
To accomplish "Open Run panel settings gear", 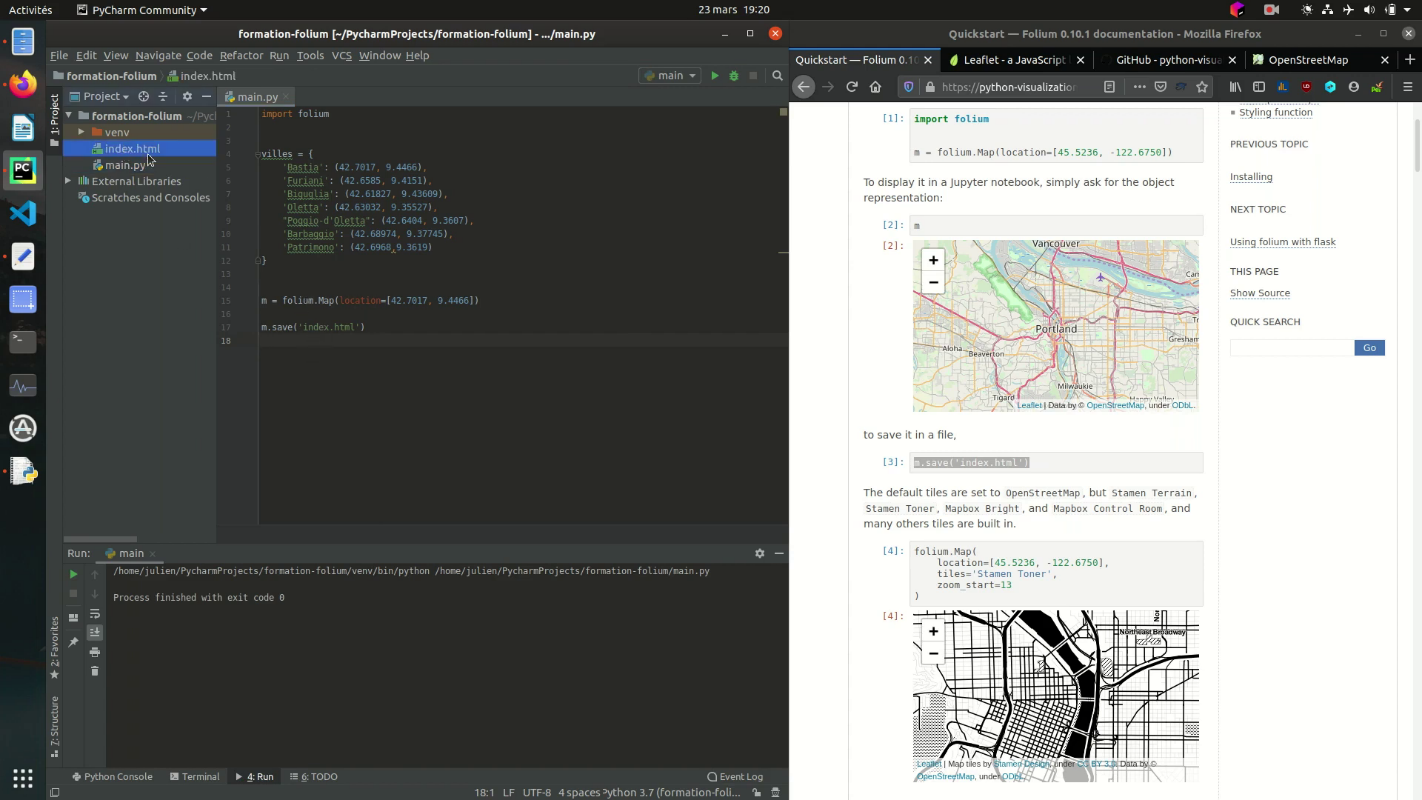I will 759,553.
